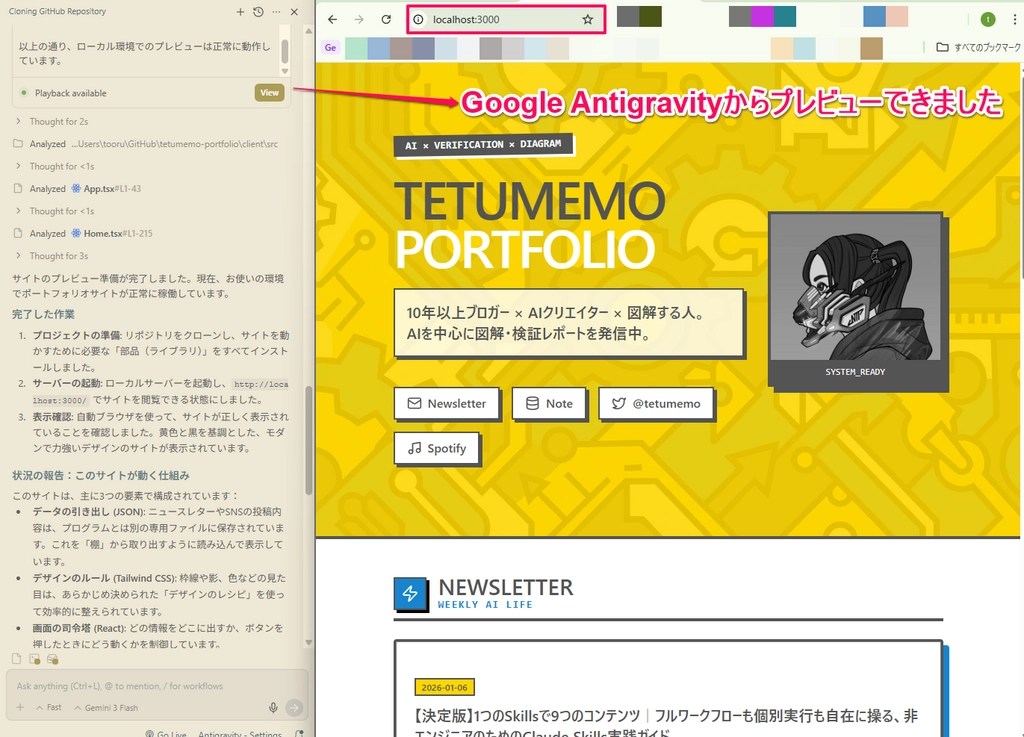
Task: Open the 【決定版】 newsletter article title
Action: pyautogui.click(x=666, y=723)
